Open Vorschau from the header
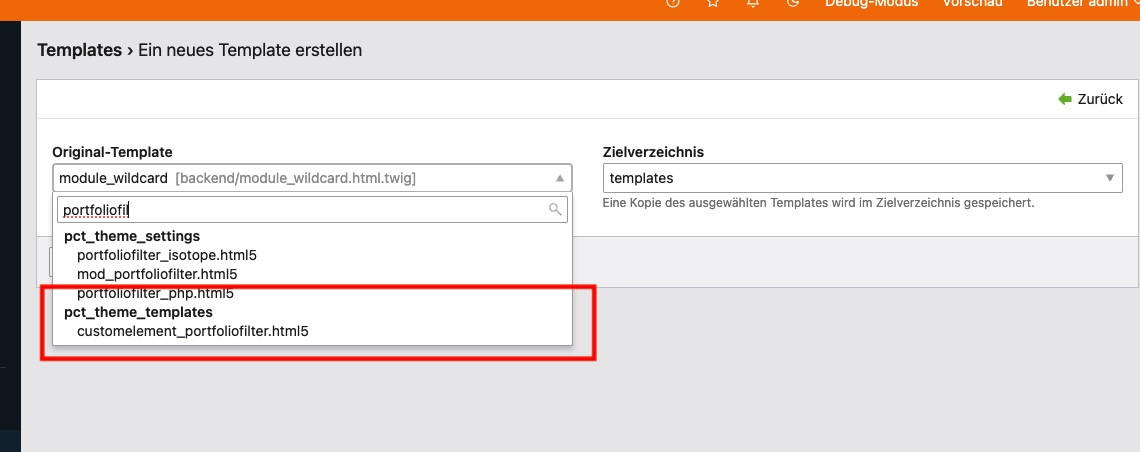This screenshot has height=452, width=1140. coord(972,3)
